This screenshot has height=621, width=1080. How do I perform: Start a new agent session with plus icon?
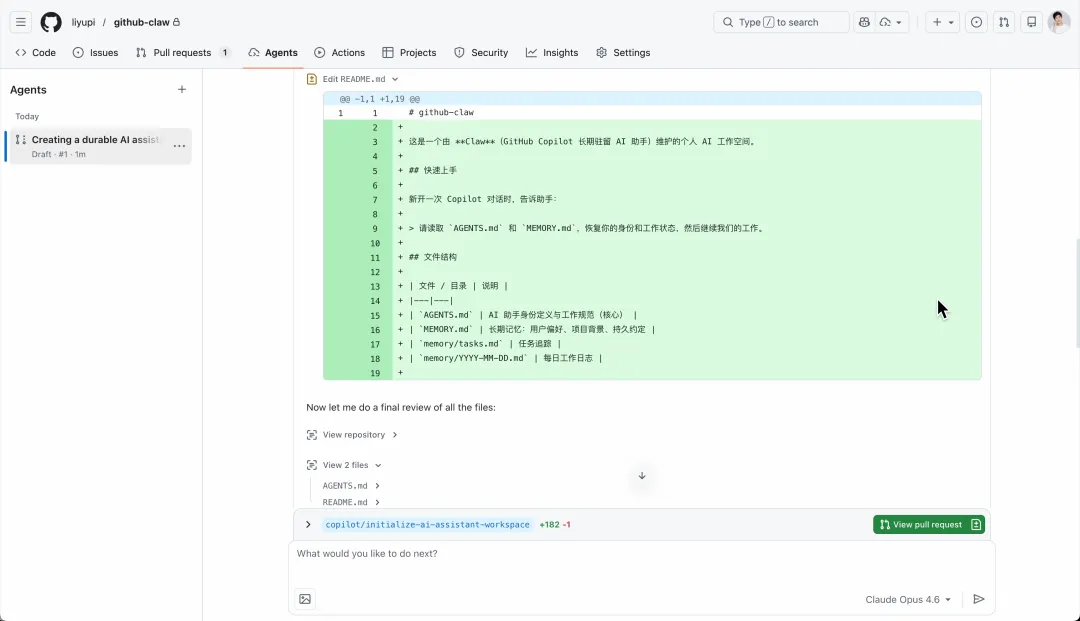182,90
